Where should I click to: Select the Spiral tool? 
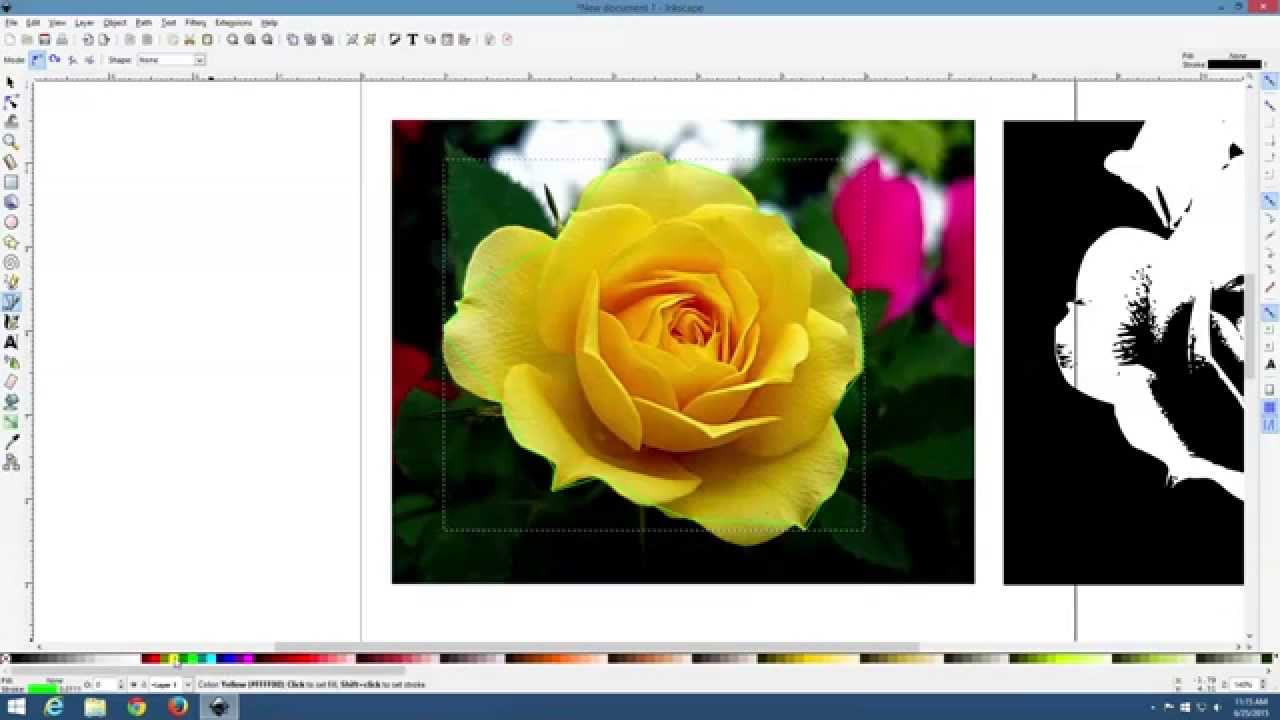(x=11, y=262)
